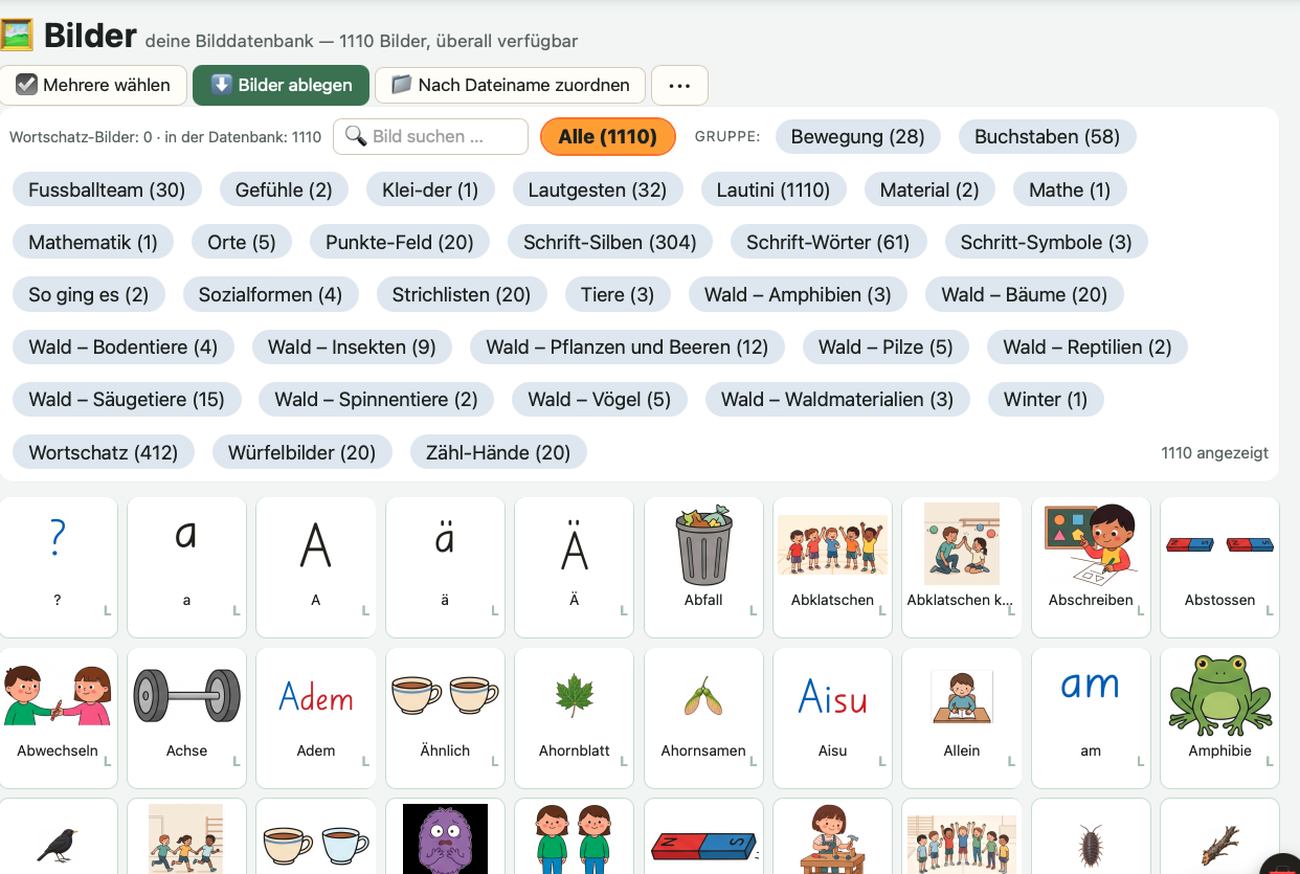Filter by Wald – Insekten (9)

click(x=352, y=347)
